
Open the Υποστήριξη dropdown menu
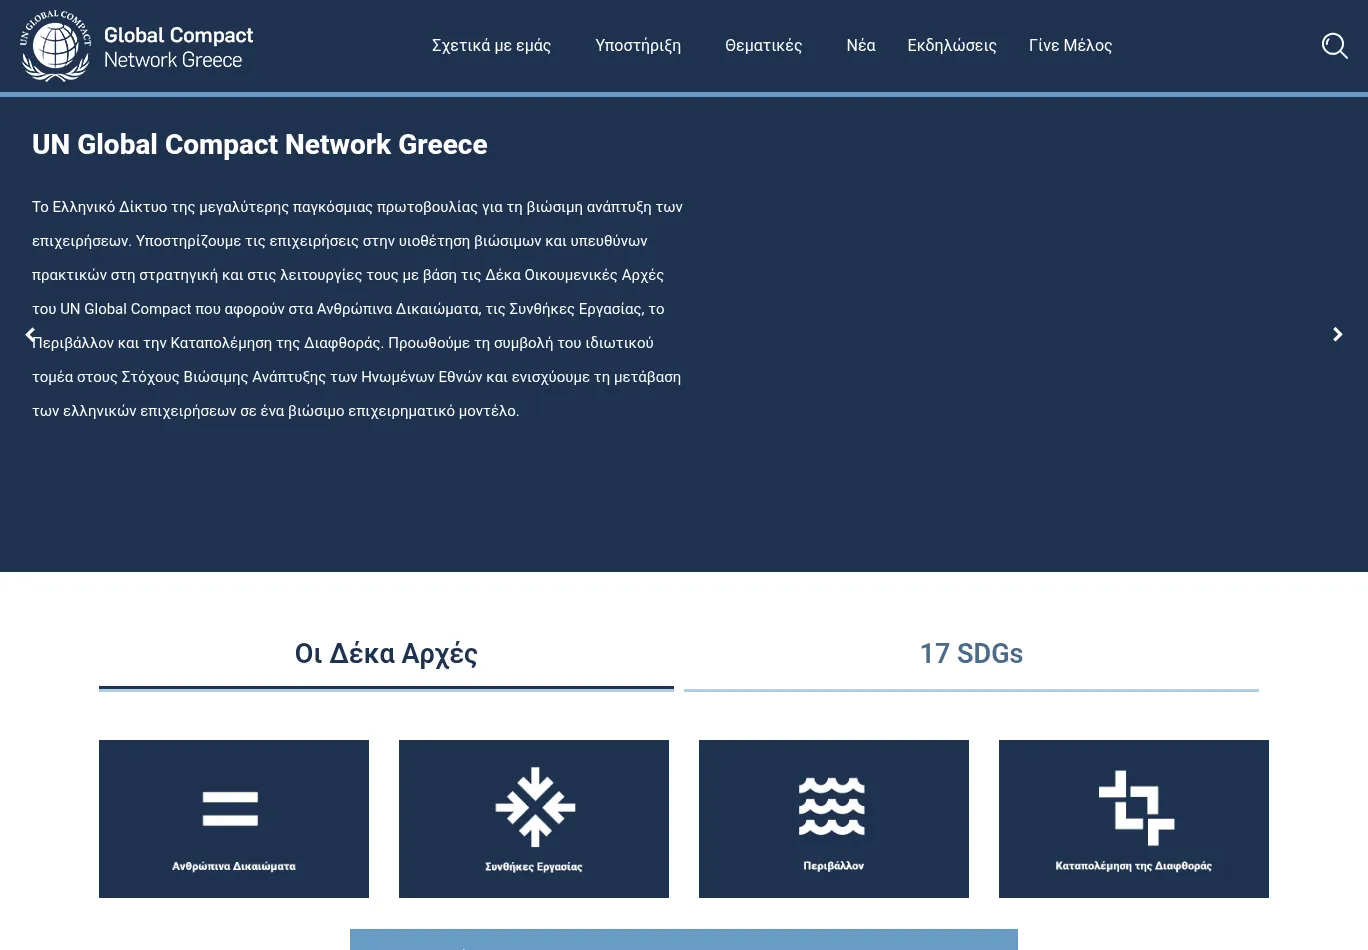[638, 45]
